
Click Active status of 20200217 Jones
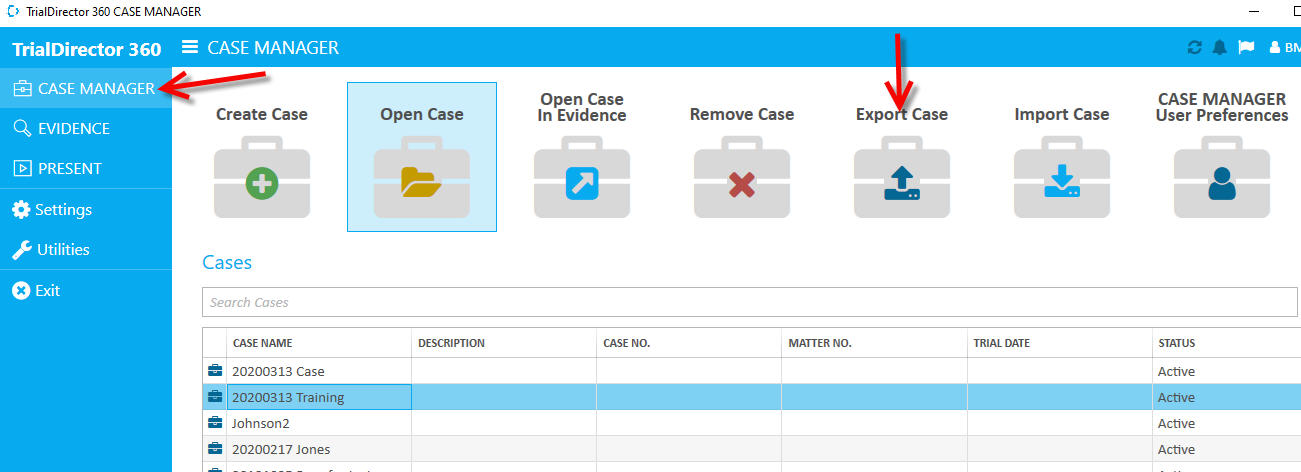point(1176,449)
